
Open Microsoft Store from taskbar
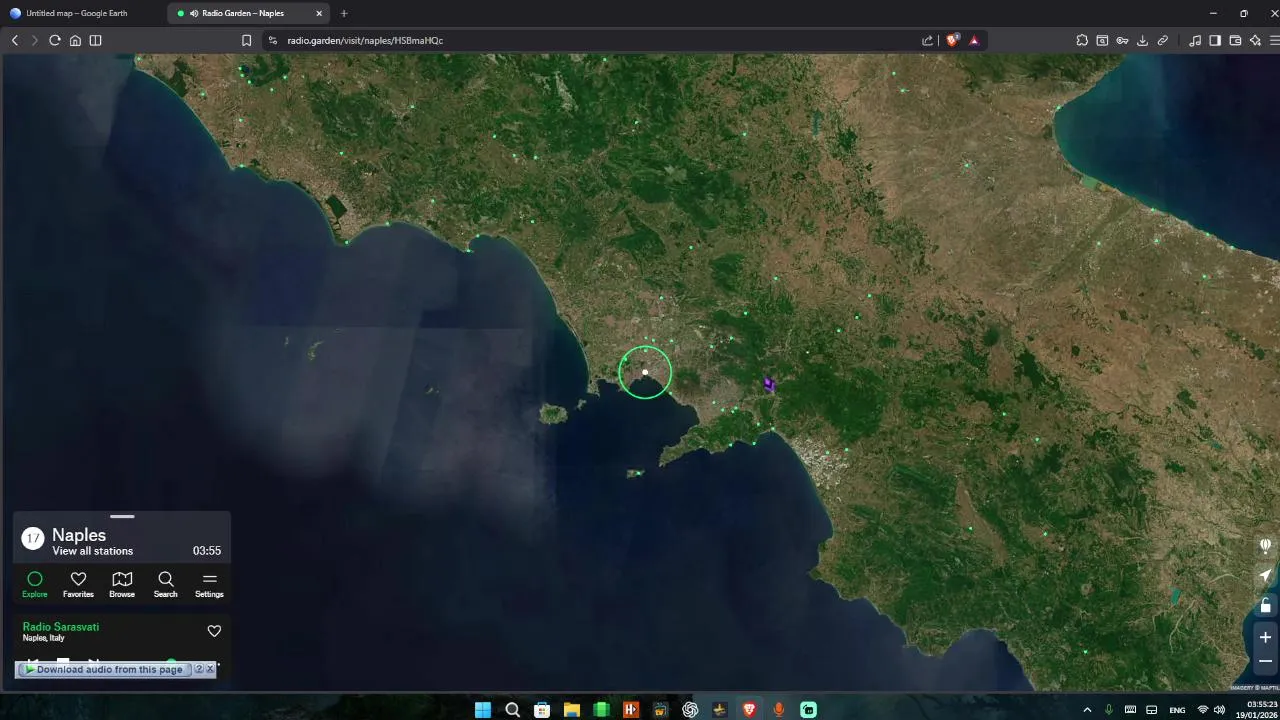click(x=542, y=710)
